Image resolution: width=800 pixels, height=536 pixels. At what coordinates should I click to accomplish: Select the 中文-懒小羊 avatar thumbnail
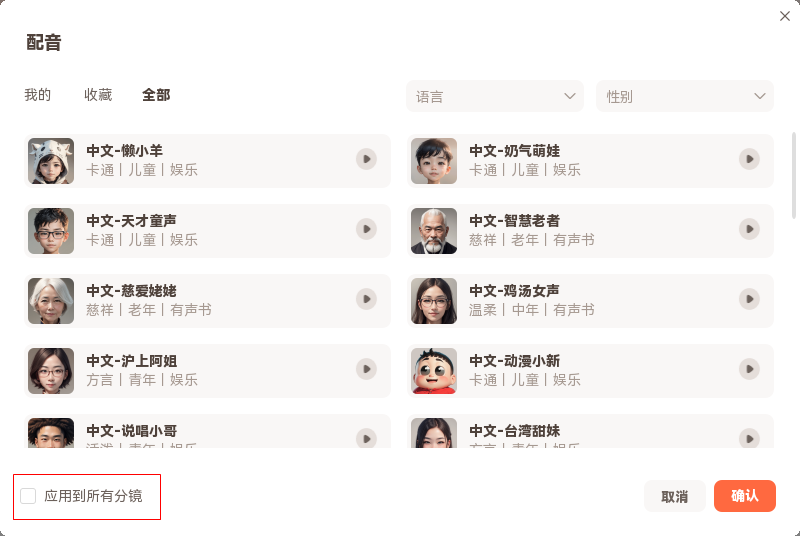(51, 160)
